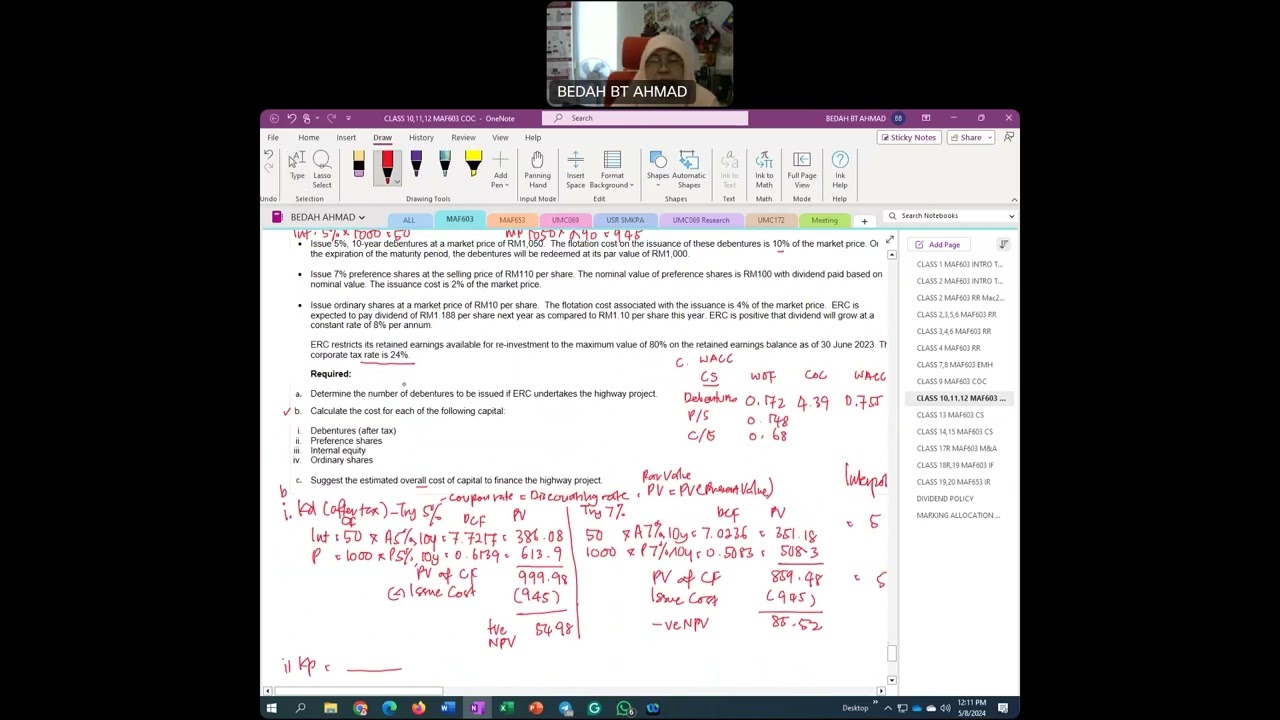Open the MARKING ALLOCATION page
This screenshot has width=1280, height=720.
[958, 516]
